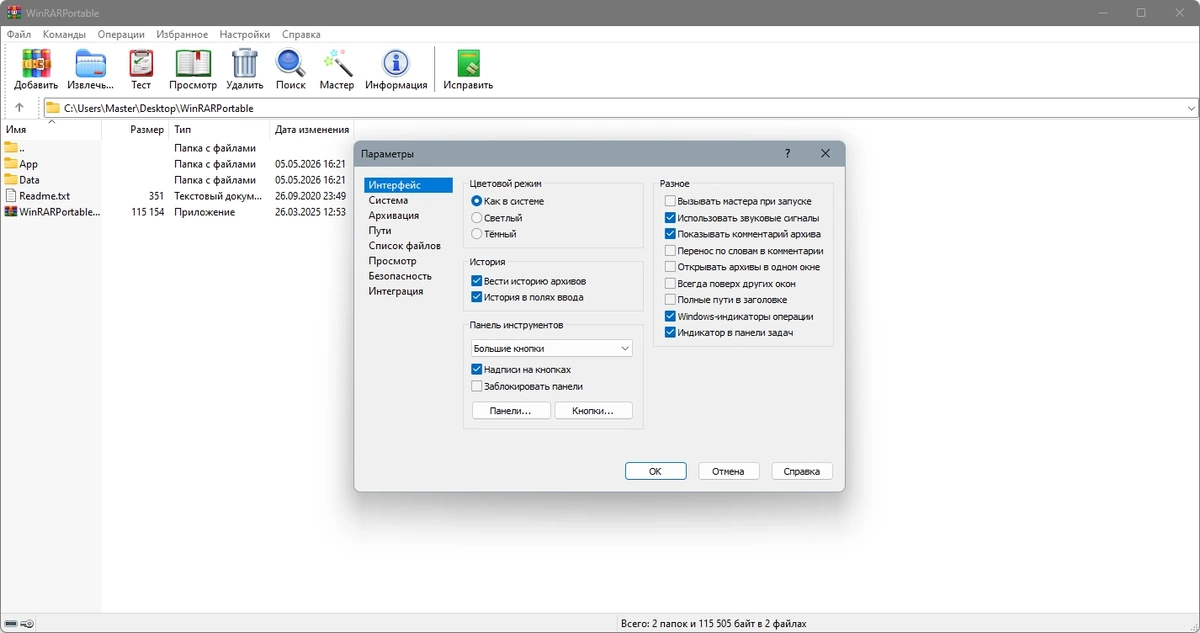Click the drive icon in status bar

pos(11,624)
